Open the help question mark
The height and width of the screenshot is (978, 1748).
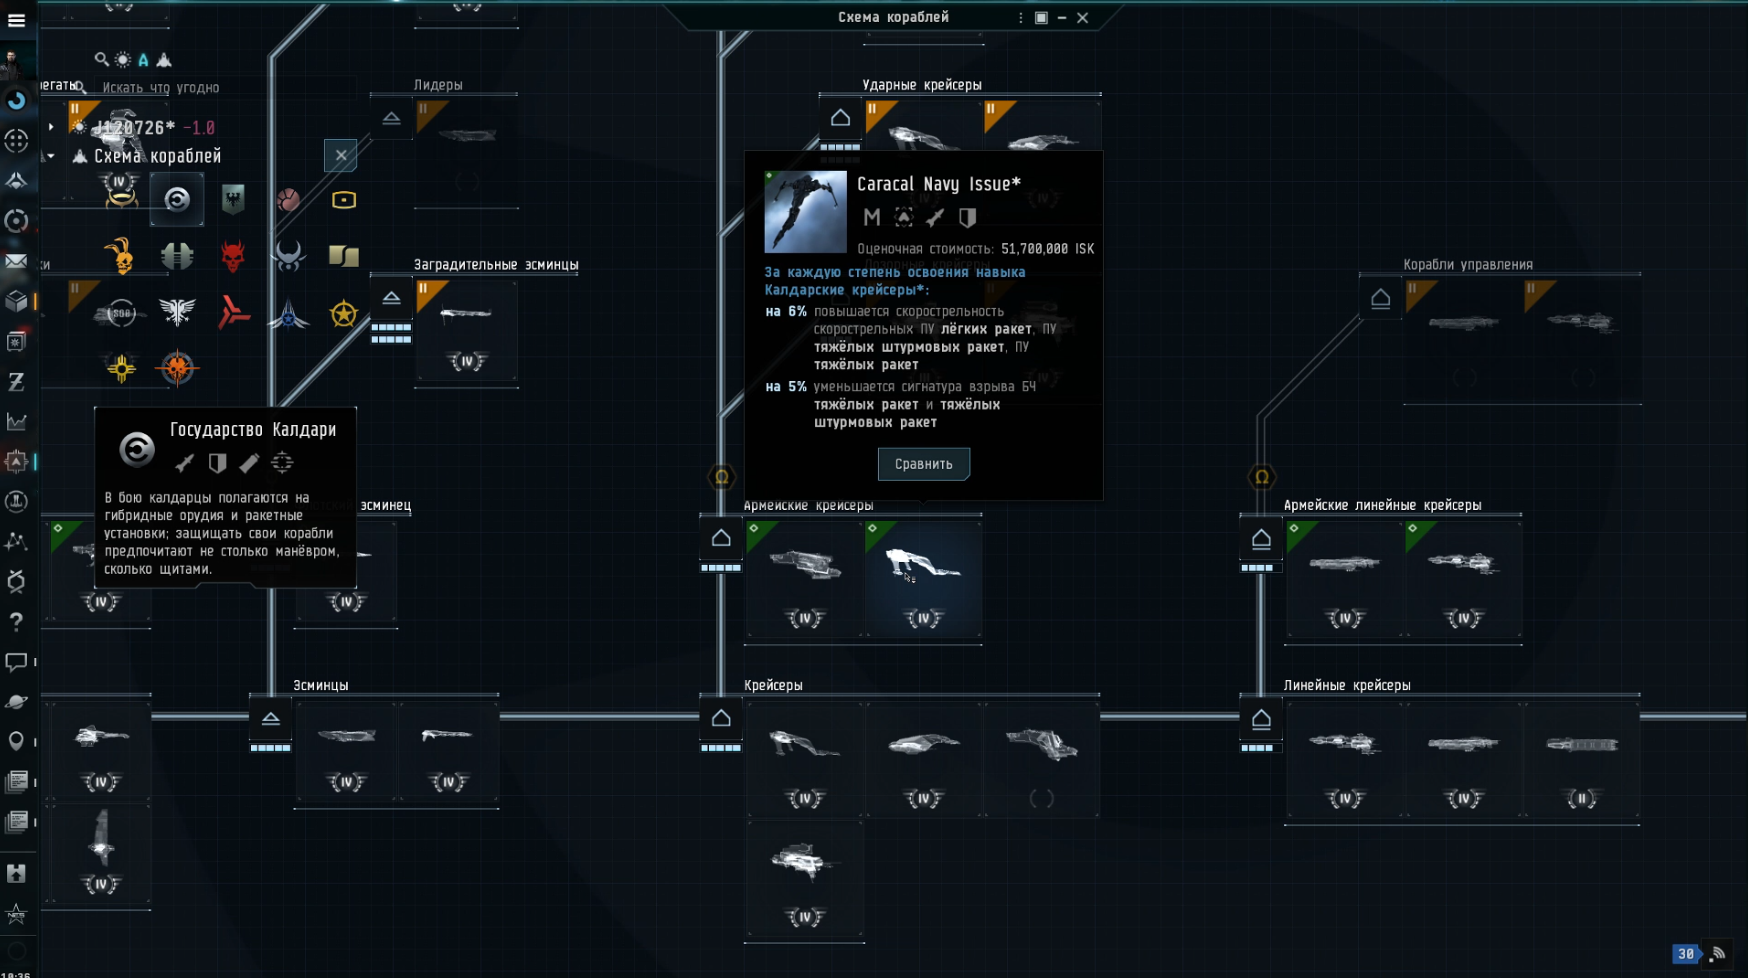[x=16, y=622]
